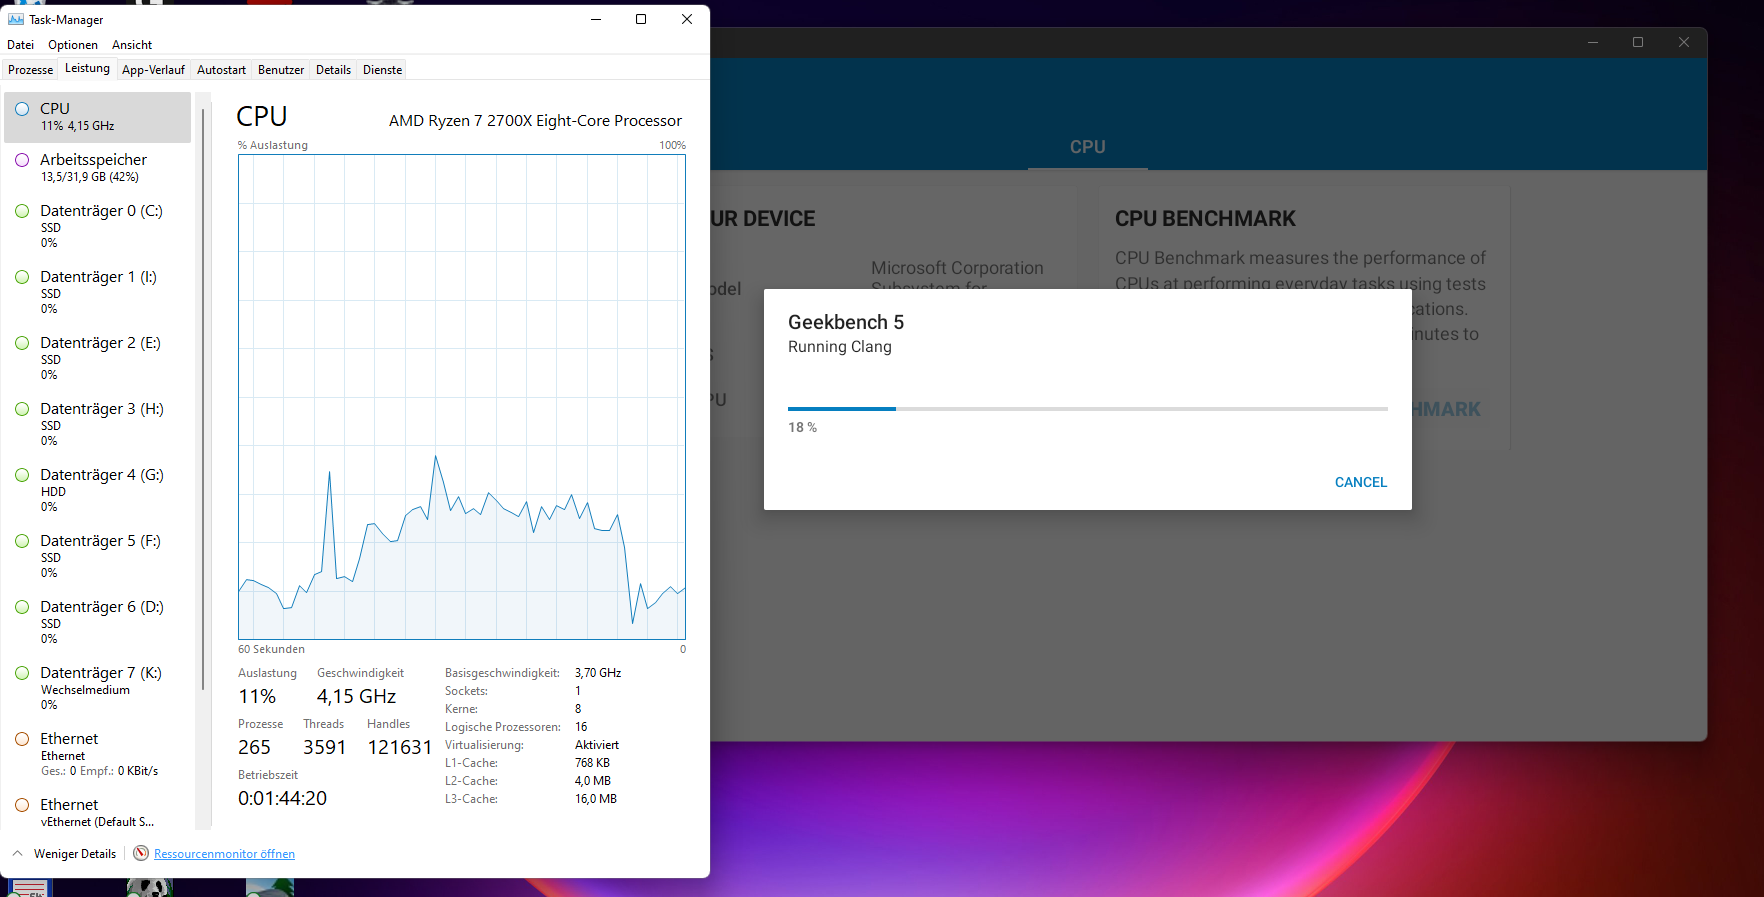This screenshot has width=1764, height=897.
Task: Collapse view with Weniger Details chevron
Action: [x=17, y=853]
